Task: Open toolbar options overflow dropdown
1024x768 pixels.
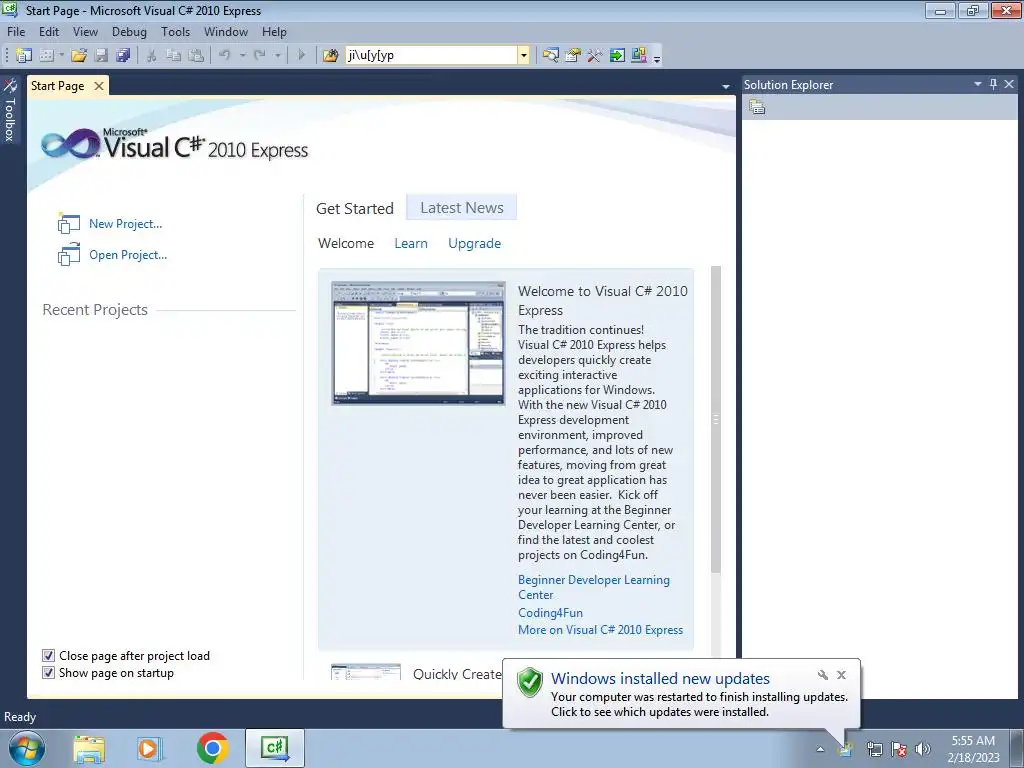Action: (657, 58)
